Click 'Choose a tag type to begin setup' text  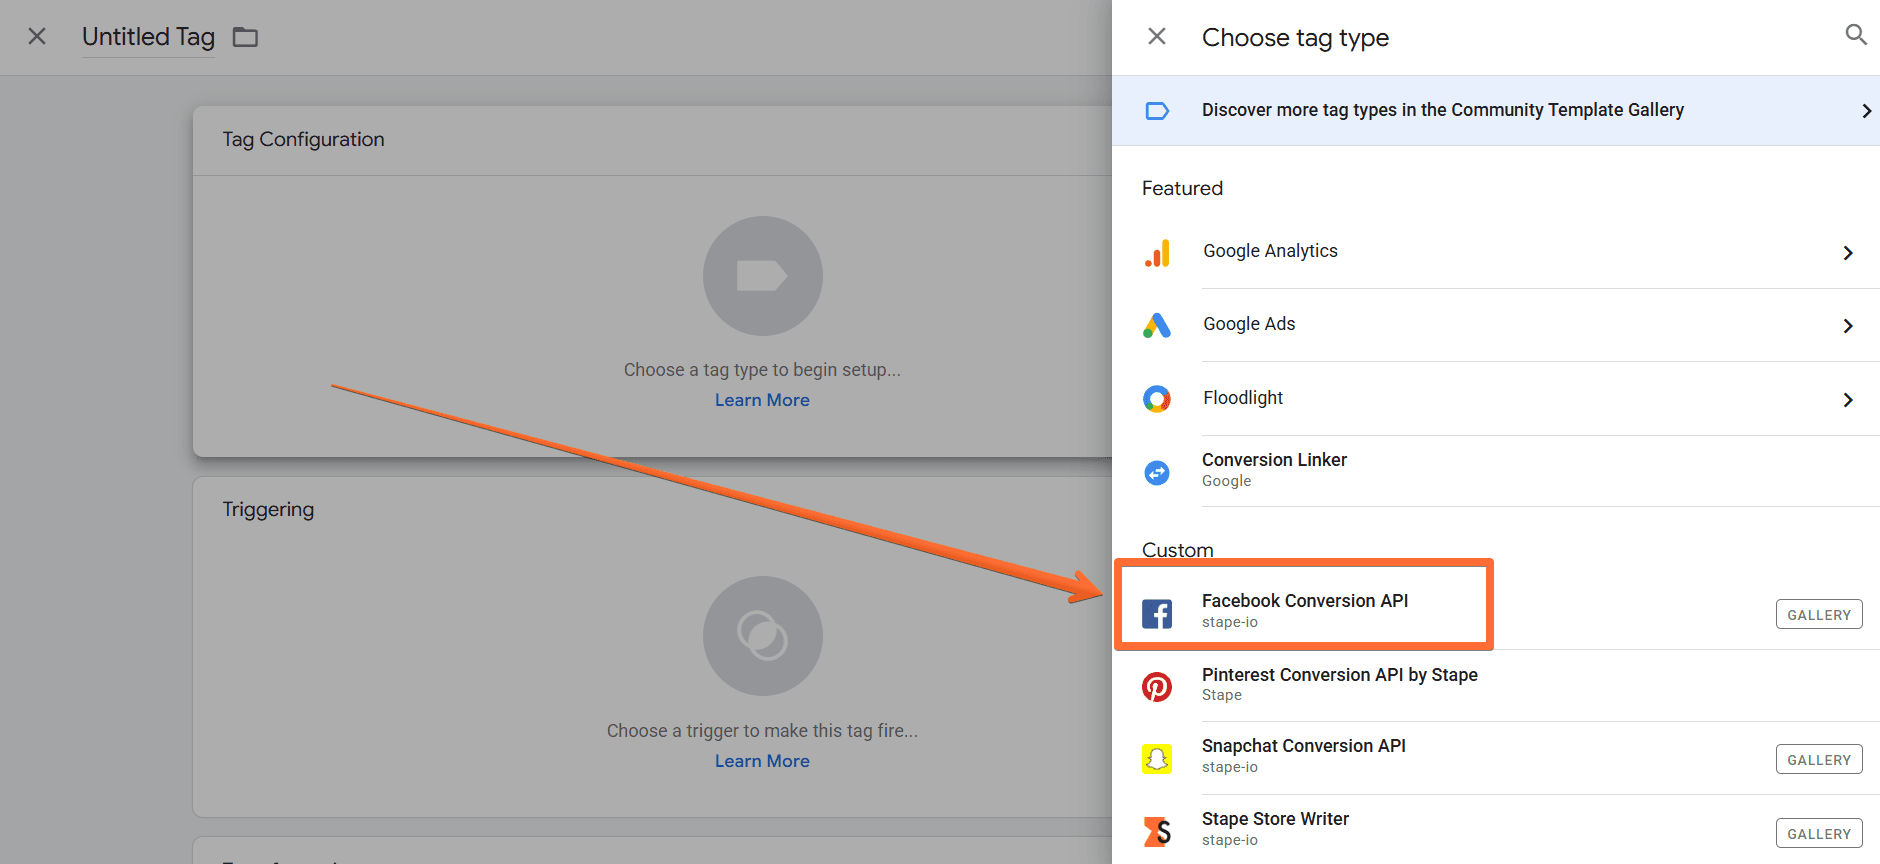click(762, 370)
